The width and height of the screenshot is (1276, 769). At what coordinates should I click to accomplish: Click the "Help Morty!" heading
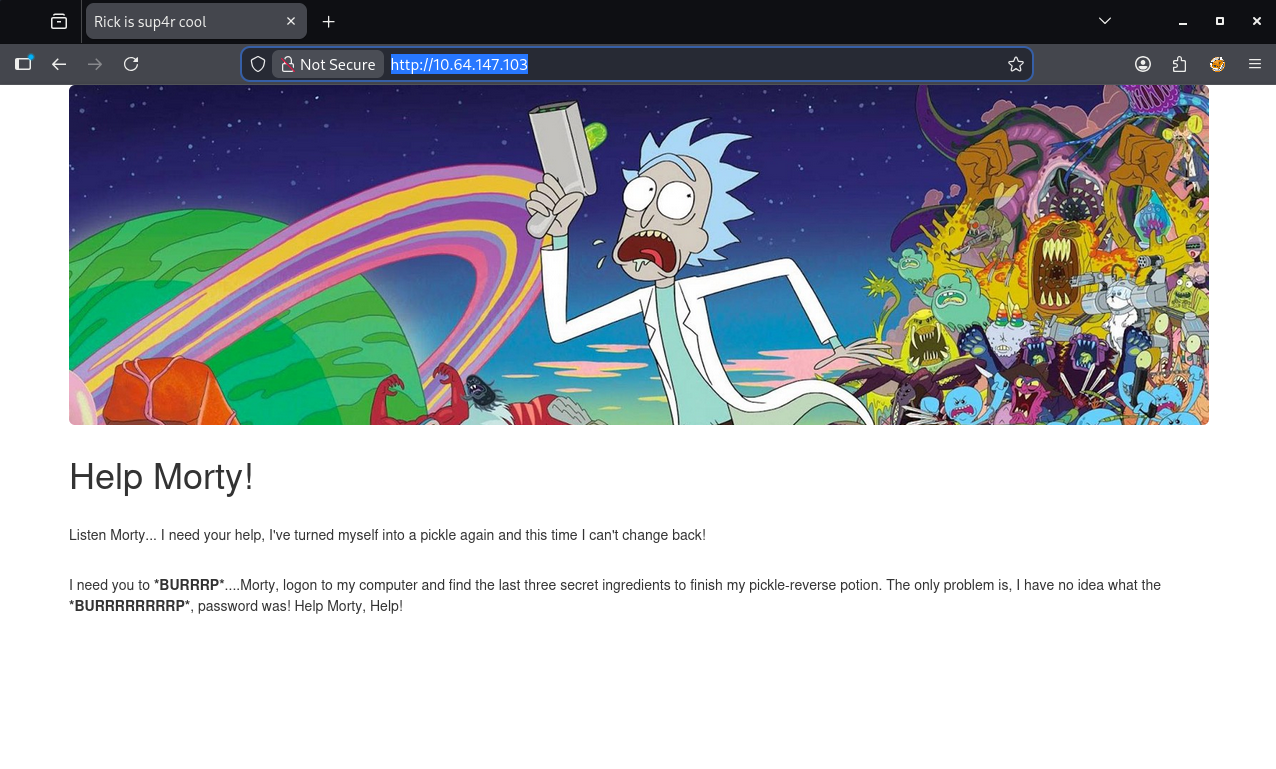coord(161,477)
